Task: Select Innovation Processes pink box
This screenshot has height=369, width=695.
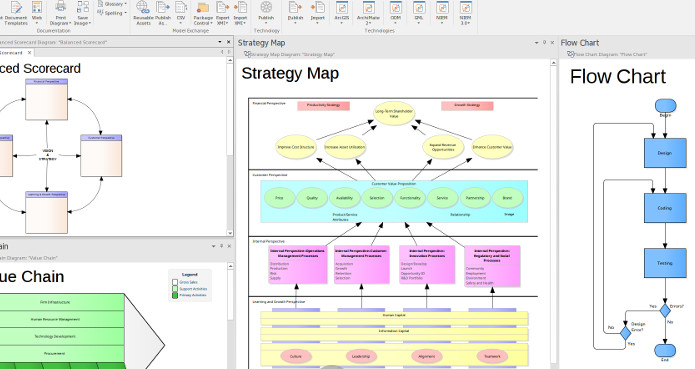Action: point(427,264)
